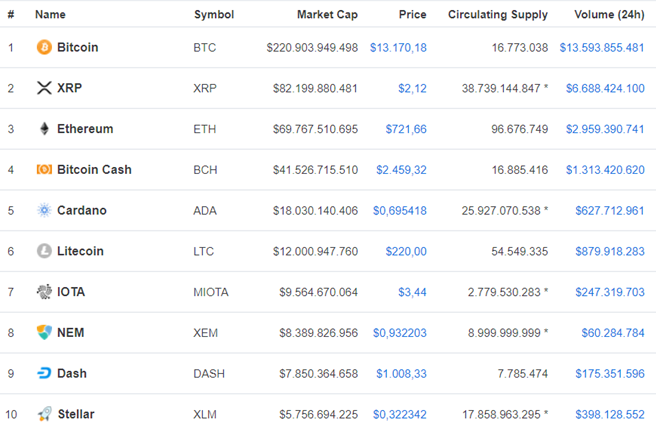Screen dimensions: 656x433
Task: Open Stellar volume $398.128.552
Action: pyautogui.click(x=610, y=415)
